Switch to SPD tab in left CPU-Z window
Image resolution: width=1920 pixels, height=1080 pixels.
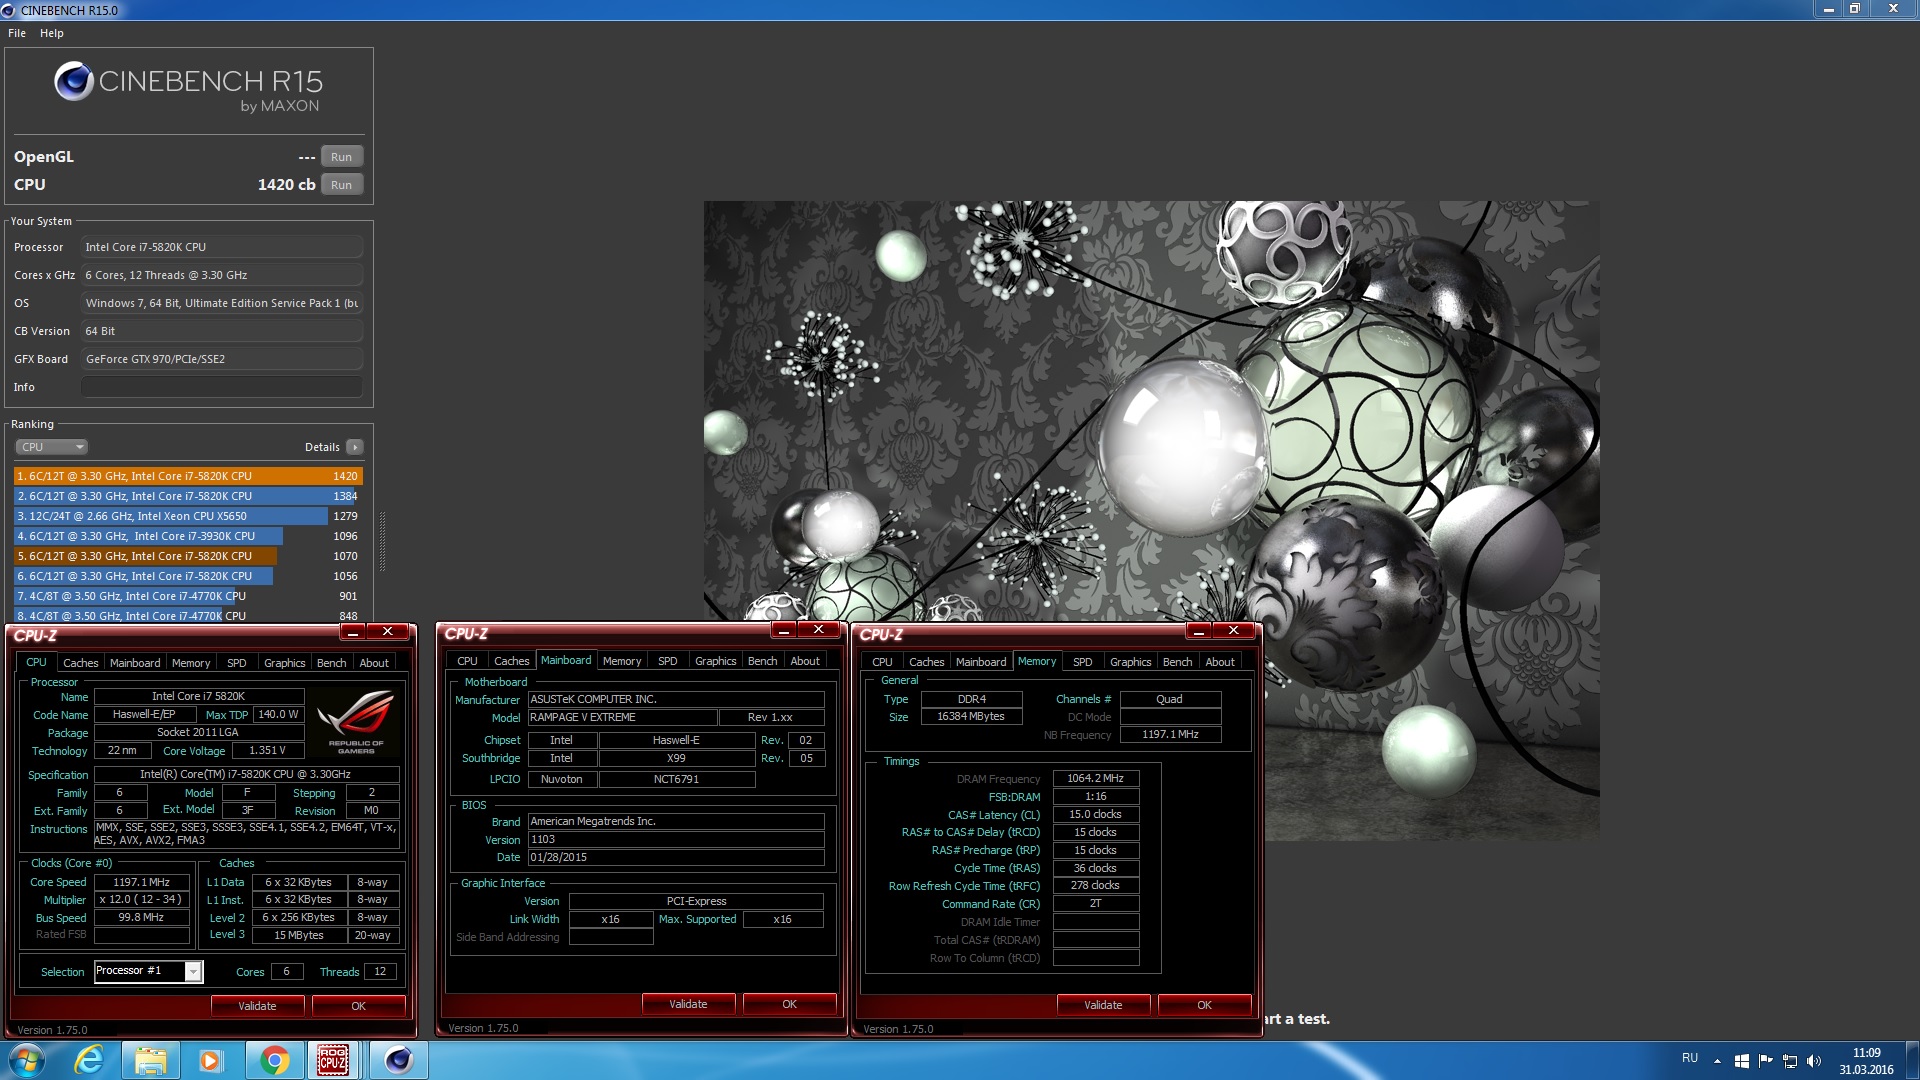(237, 663)
